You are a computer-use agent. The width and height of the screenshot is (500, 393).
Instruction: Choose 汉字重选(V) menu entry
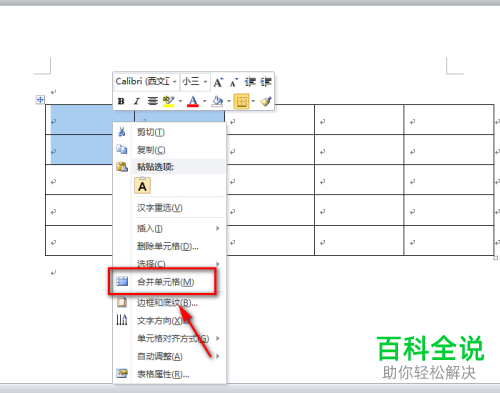[170, 208]
